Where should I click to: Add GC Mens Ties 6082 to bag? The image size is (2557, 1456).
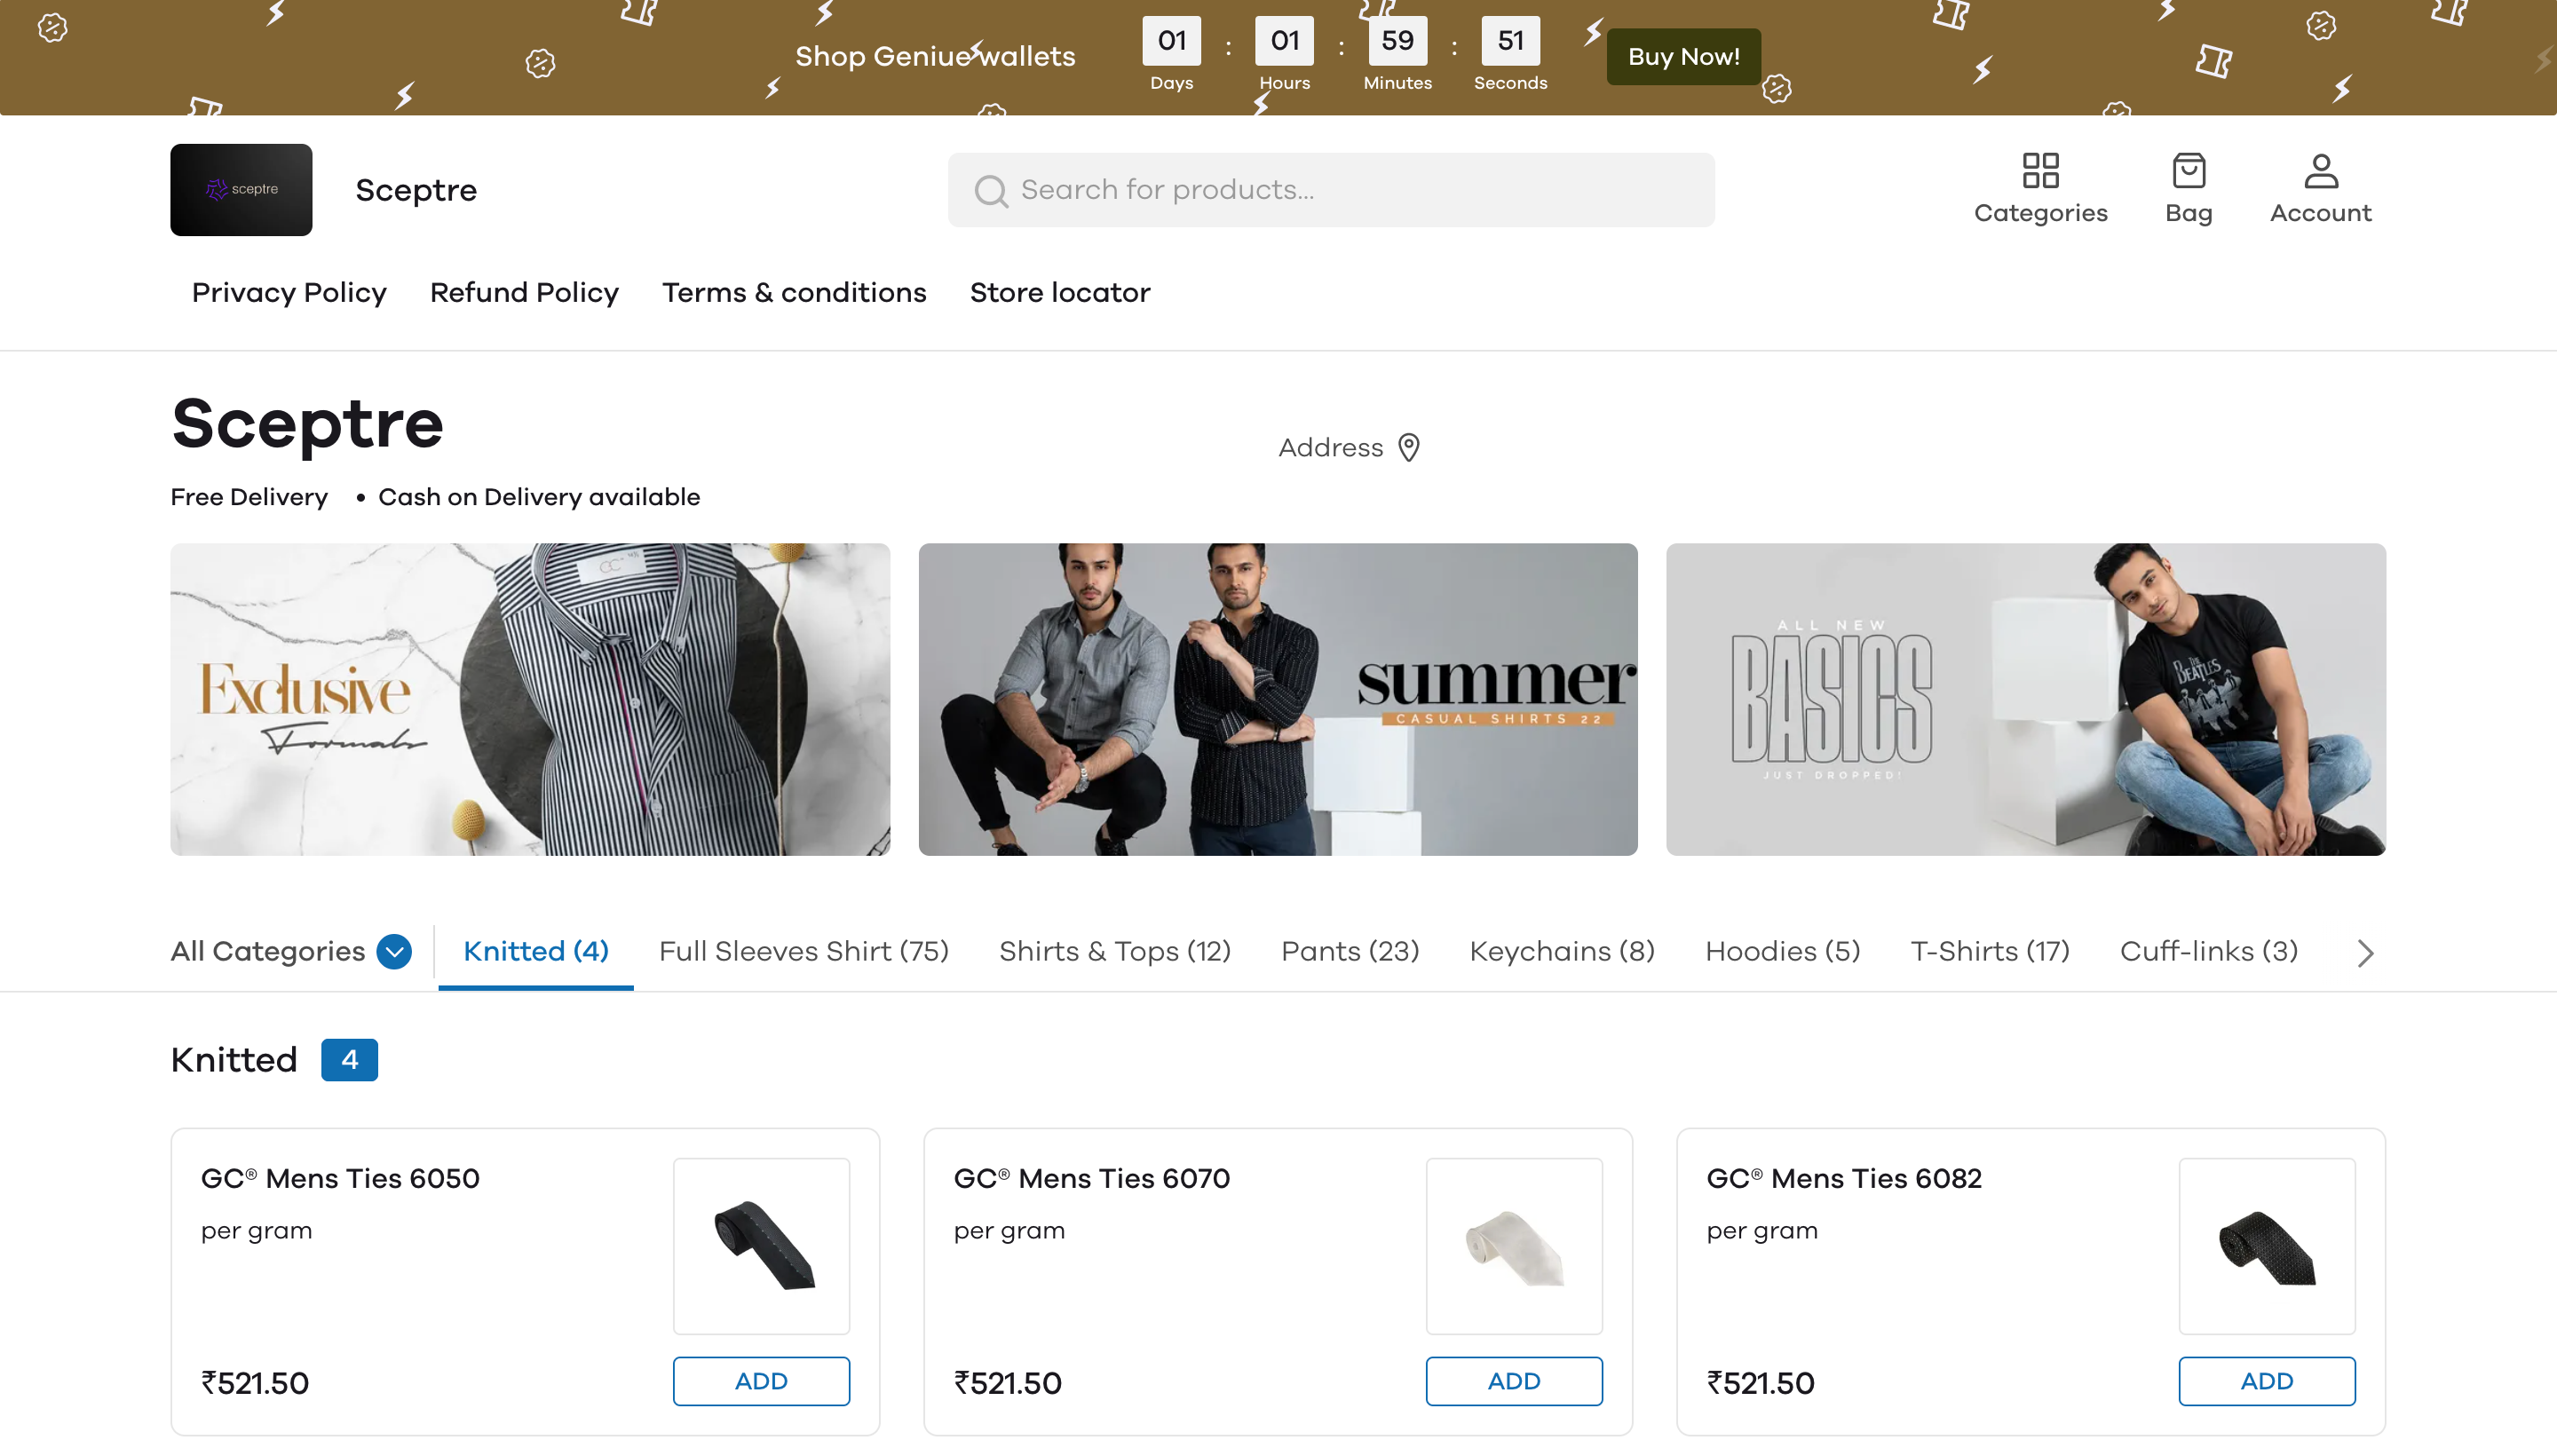[x=2267, y=1381]
